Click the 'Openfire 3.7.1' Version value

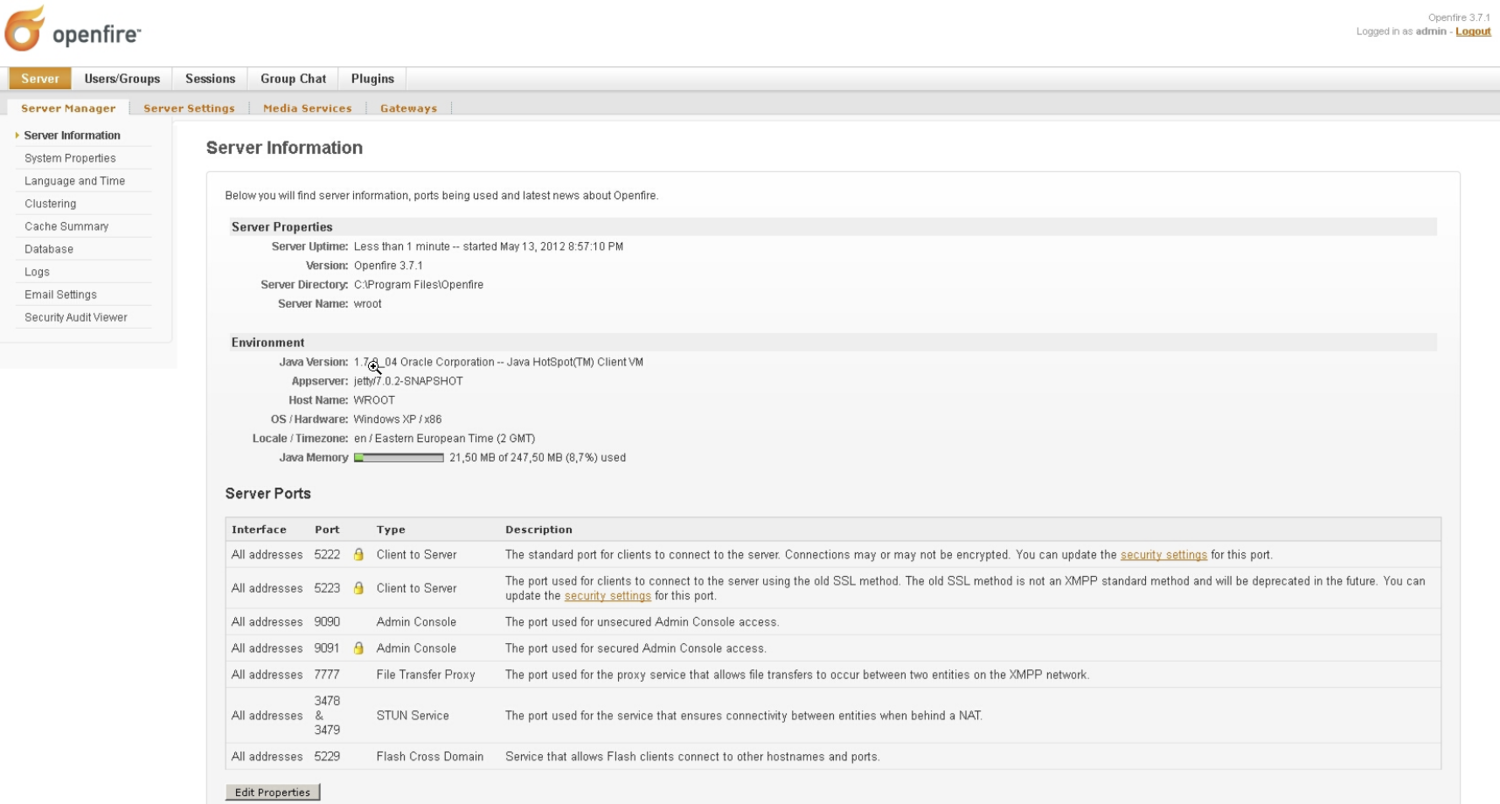[388, 265]
